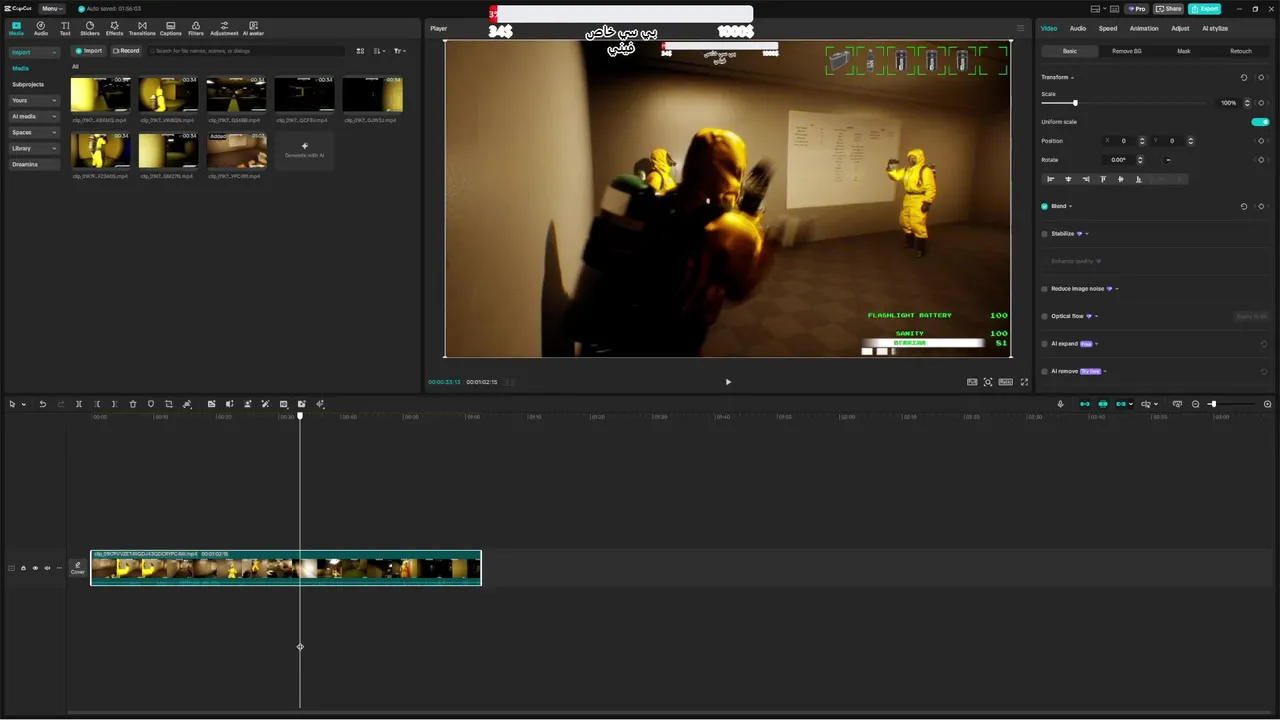Add keyframe for Position
This screenshot has width=1280, height=720.
point(1262,141)
